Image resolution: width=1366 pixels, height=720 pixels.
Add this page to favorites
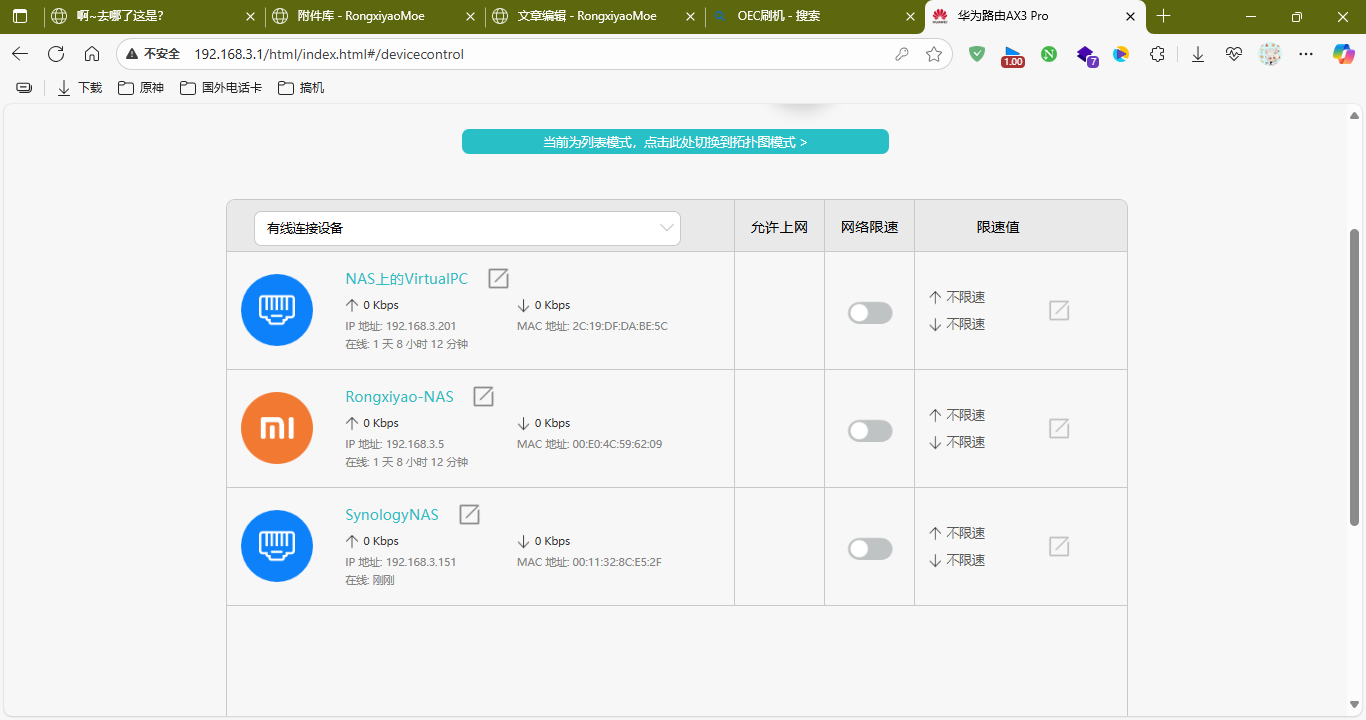click(x=934, y=54)
